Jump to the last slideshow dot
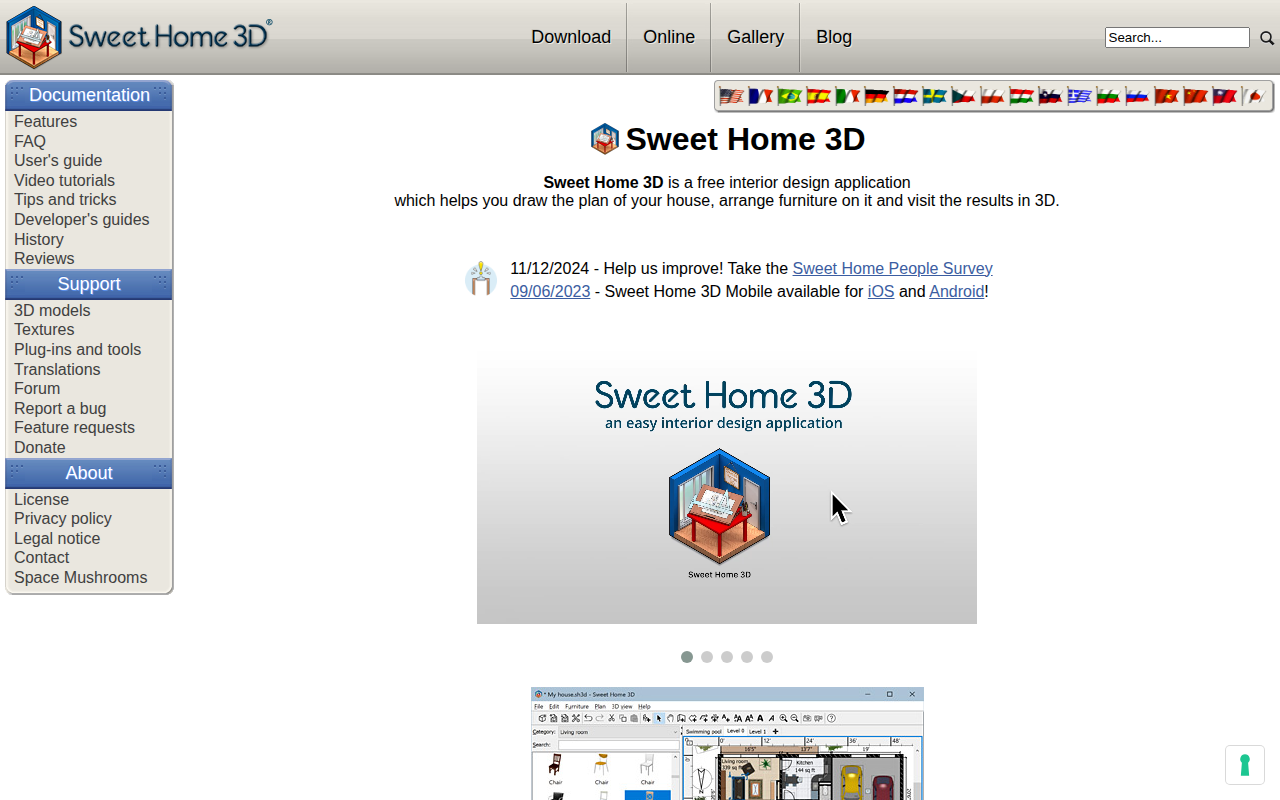Screen dimensions: 1280x800 [767, 657]
